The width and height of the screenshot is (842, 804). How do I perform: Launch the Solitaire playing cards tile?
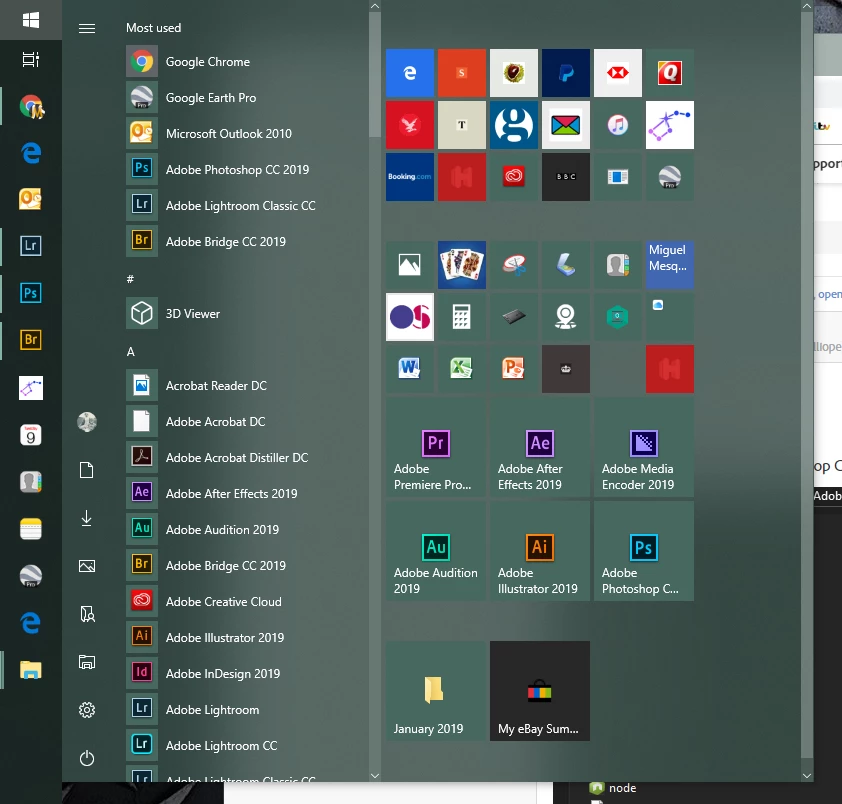462,265
